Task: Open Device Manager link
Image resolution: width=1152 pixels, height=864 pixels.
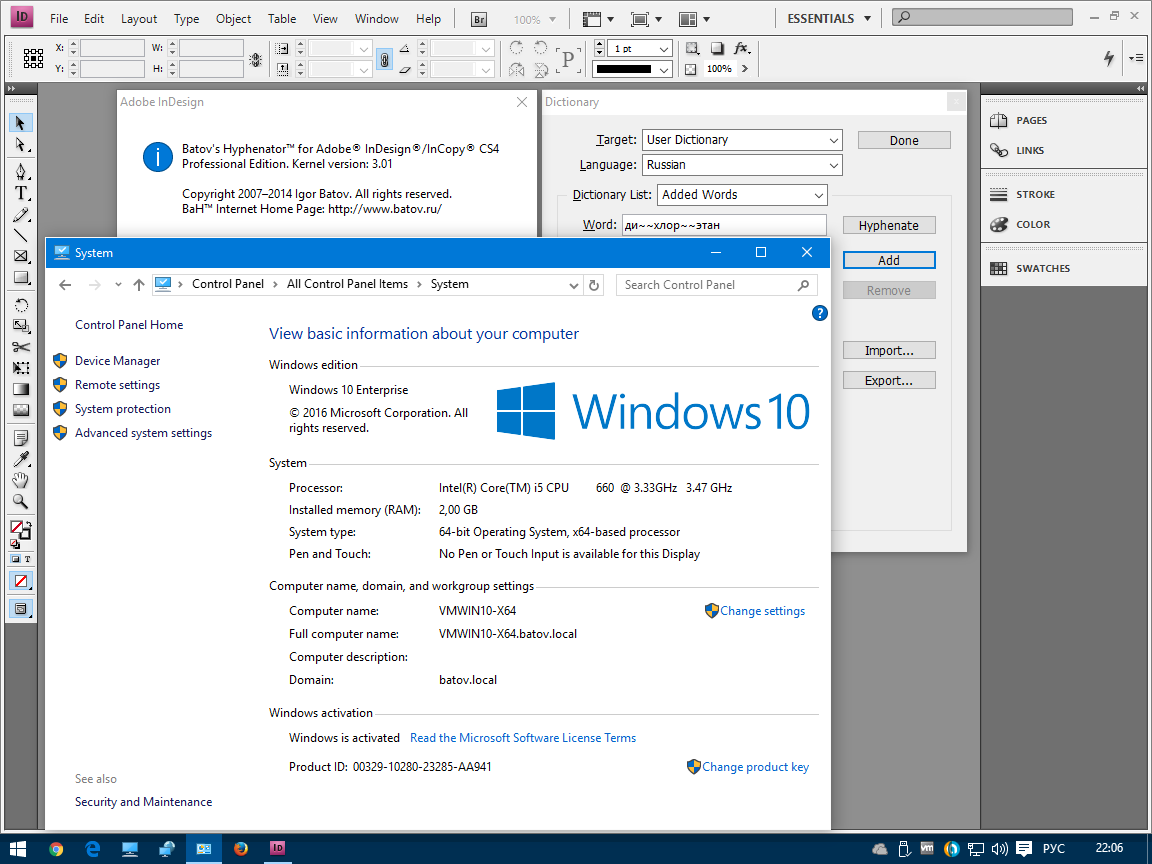Action: (118, 361)
